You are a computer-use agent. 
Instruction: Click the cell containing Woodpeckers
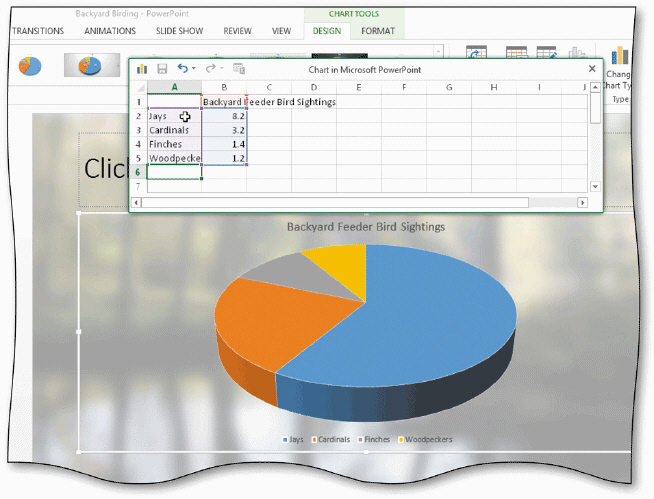pyautogui.click(x=174, y=158)
